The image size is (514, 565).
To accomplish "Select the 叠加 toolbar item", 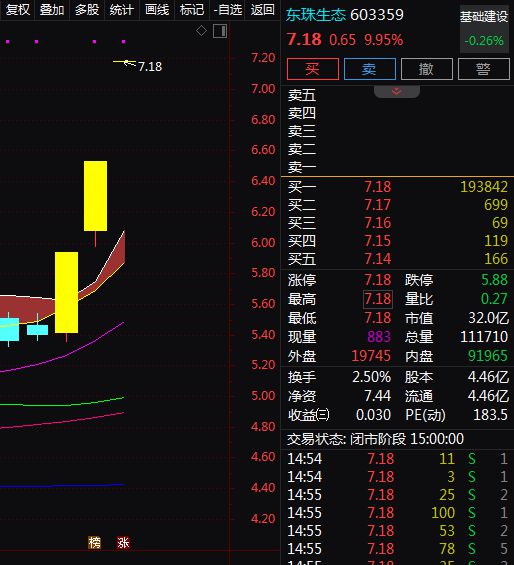I will coord(52,10).
